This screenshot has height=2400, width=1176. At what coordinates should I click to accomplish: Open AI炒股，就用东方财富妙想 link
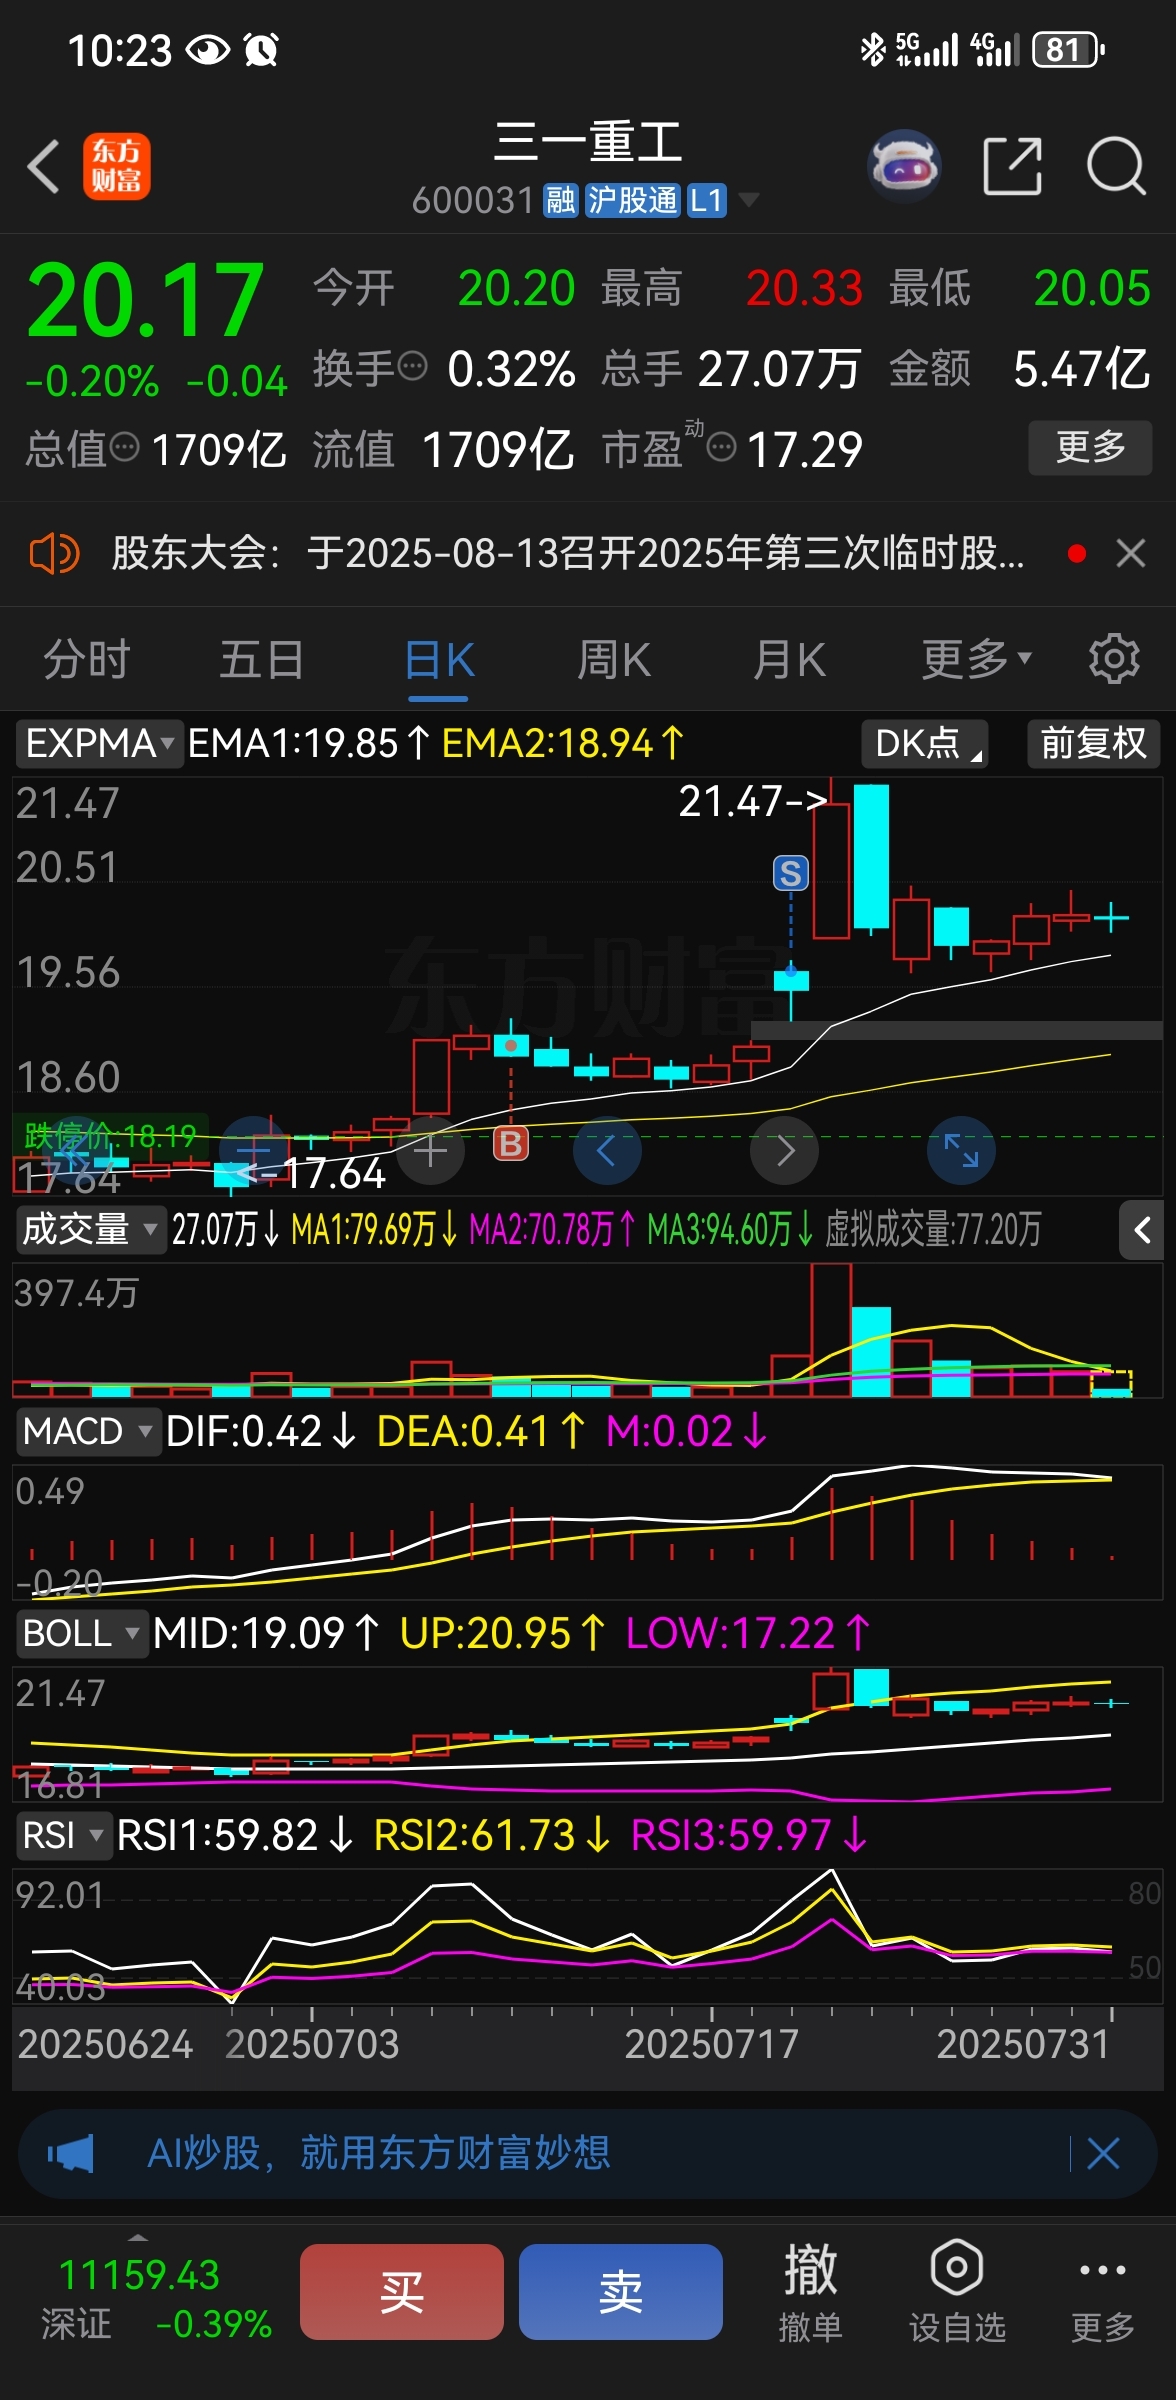pos(379,2152)
